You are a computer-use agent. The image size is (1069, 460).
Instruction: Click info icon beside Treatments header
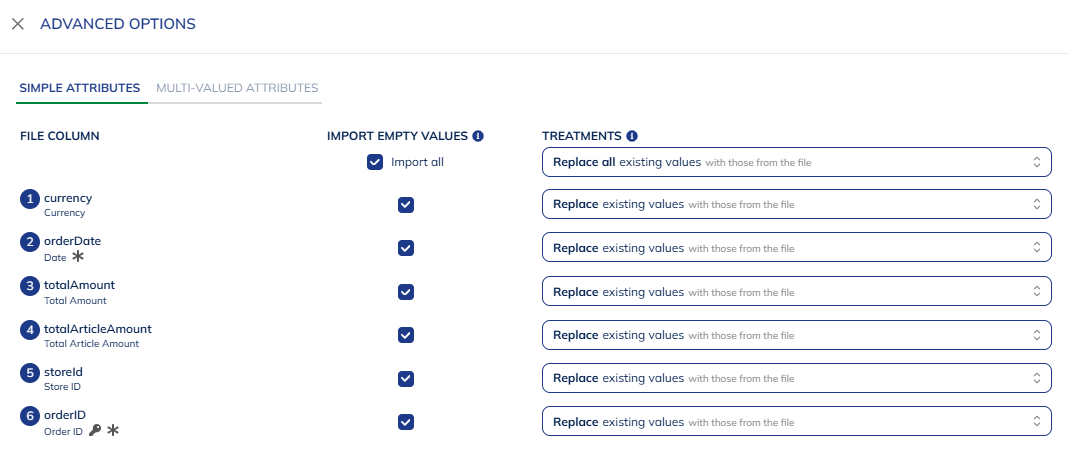coord(632,136)
